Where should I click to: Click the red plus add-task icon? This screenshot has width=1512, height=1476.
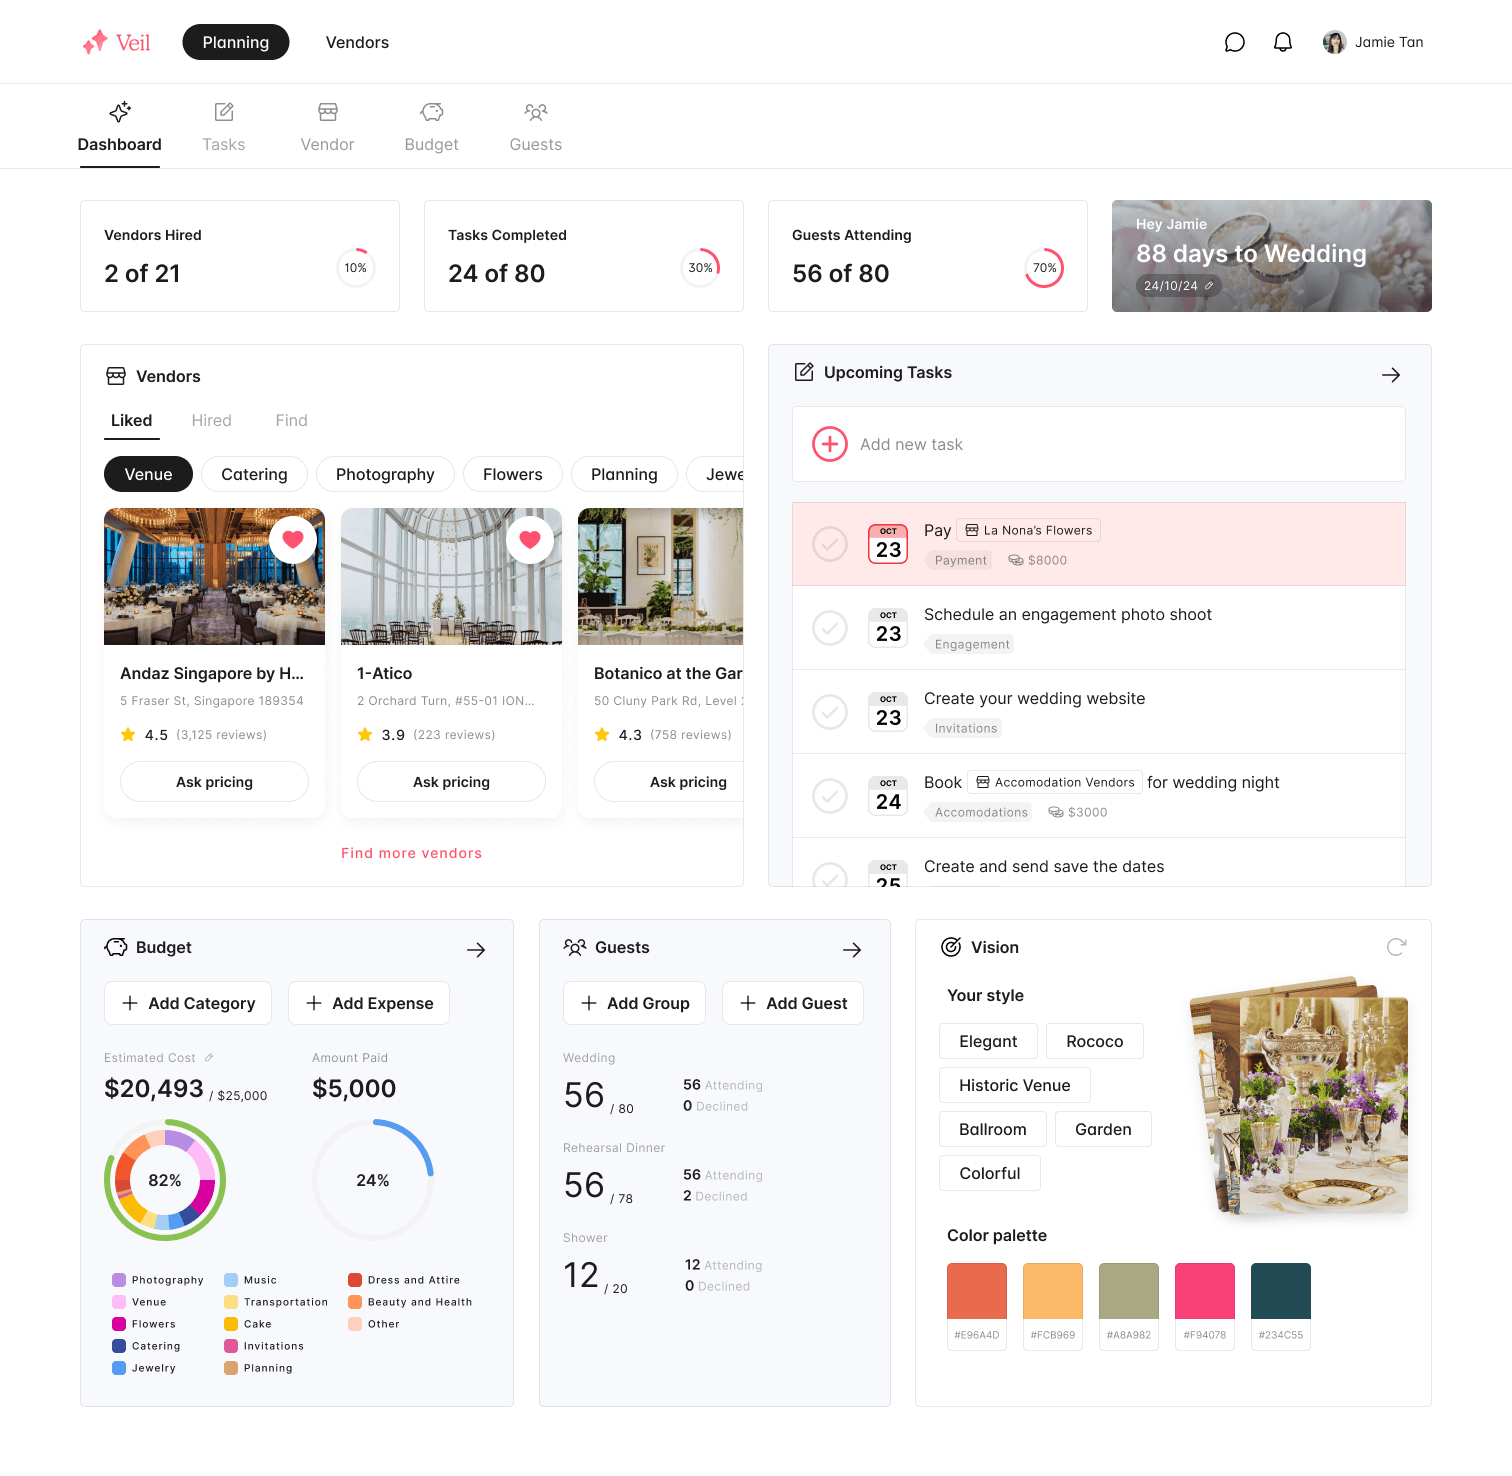[830, 444]
